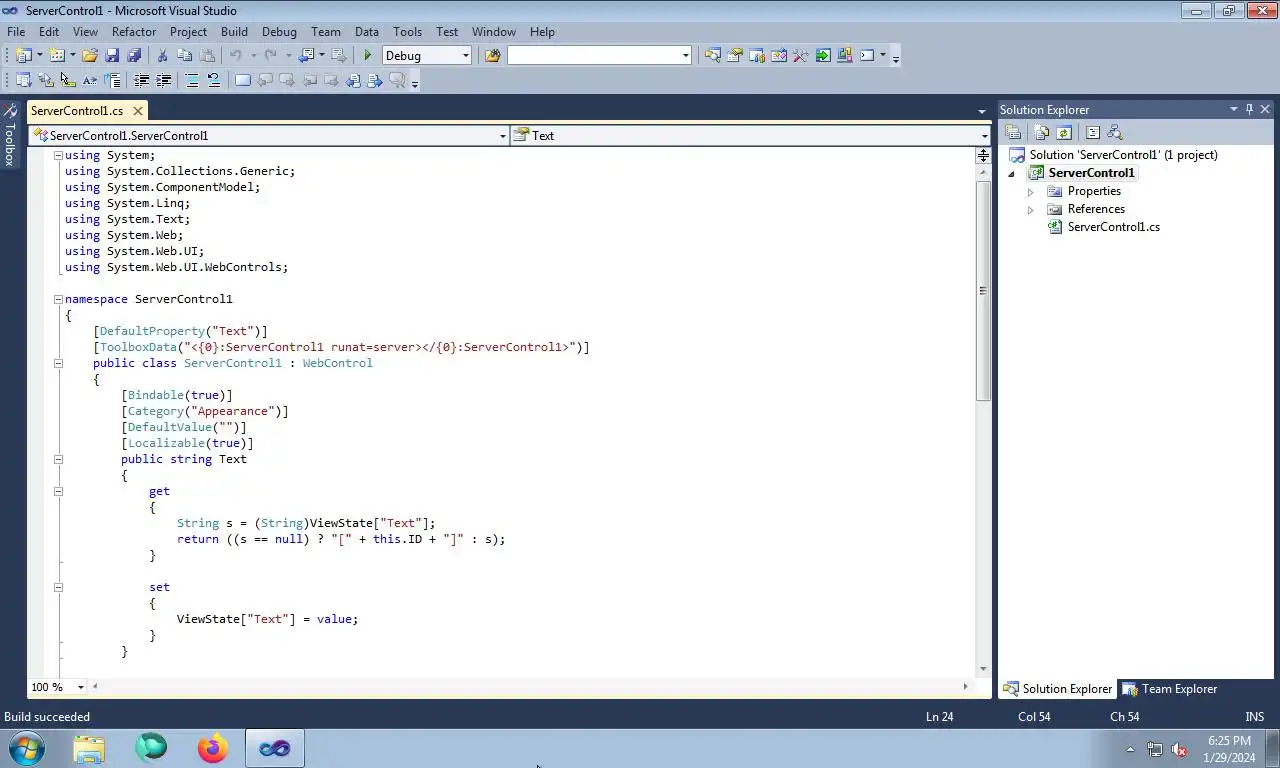Open the Refactor menu

coord(134,32)
